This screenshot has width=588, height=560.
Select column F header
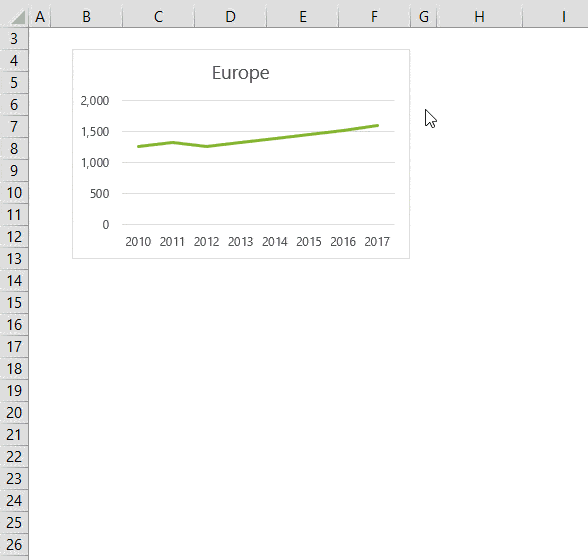375,17
